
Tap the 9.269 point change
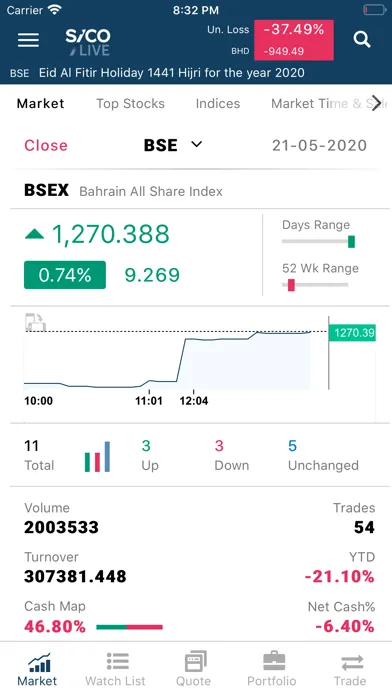coord(152,275)
